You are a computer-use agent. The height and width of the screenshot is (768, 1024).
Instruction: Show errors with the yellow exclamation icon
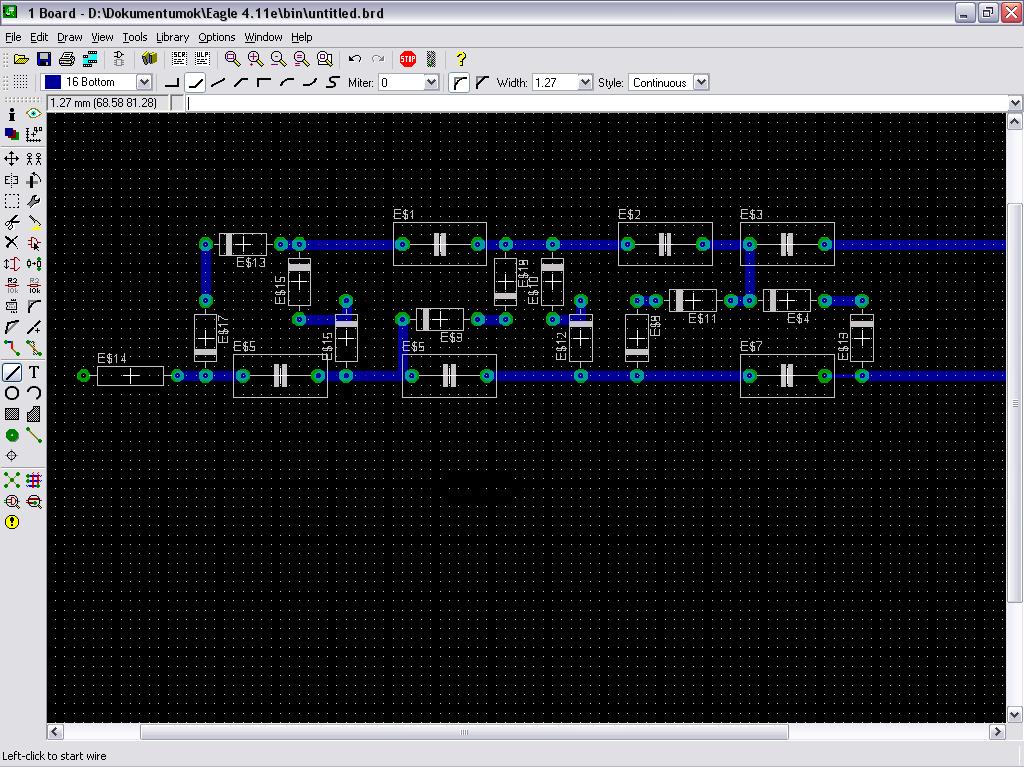[12, 522]
